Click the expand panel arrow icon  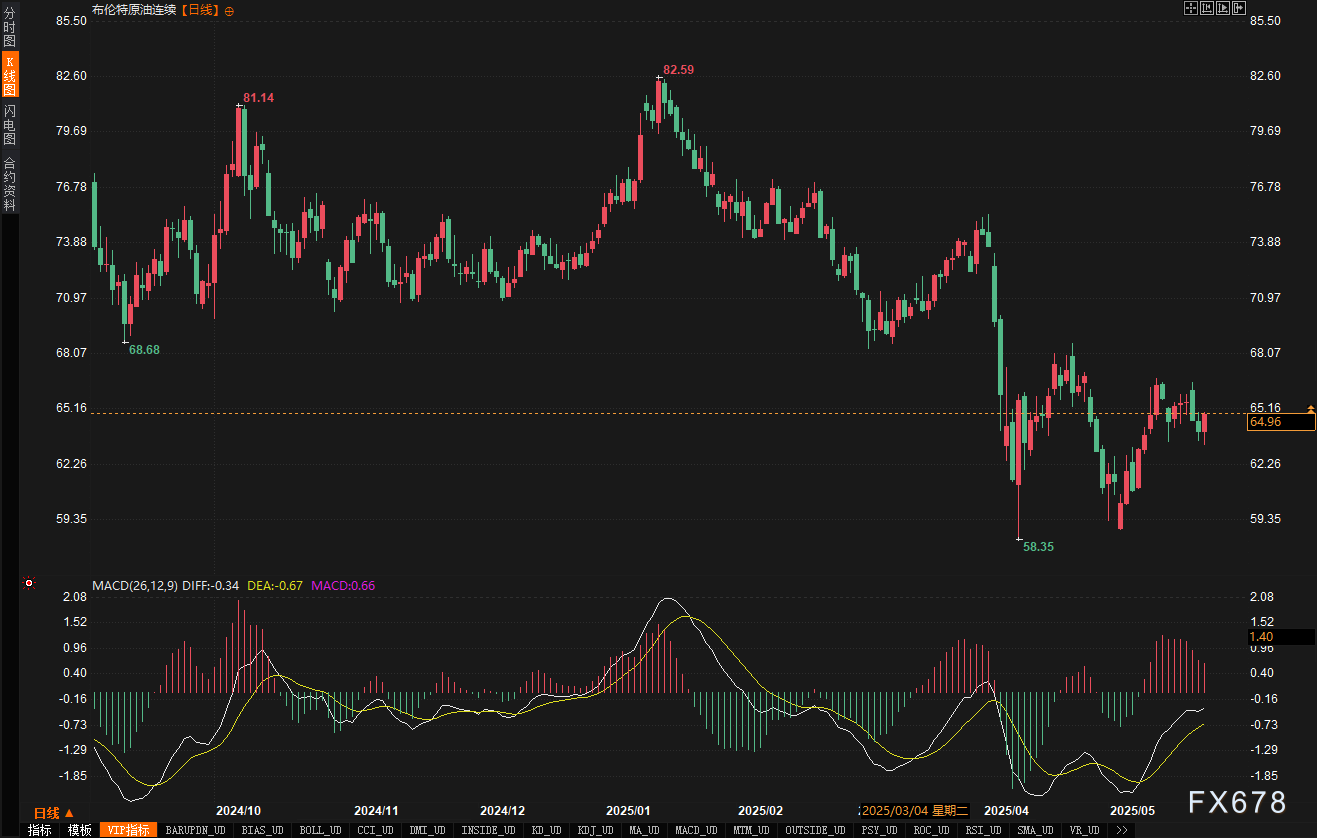(1239, 8)
